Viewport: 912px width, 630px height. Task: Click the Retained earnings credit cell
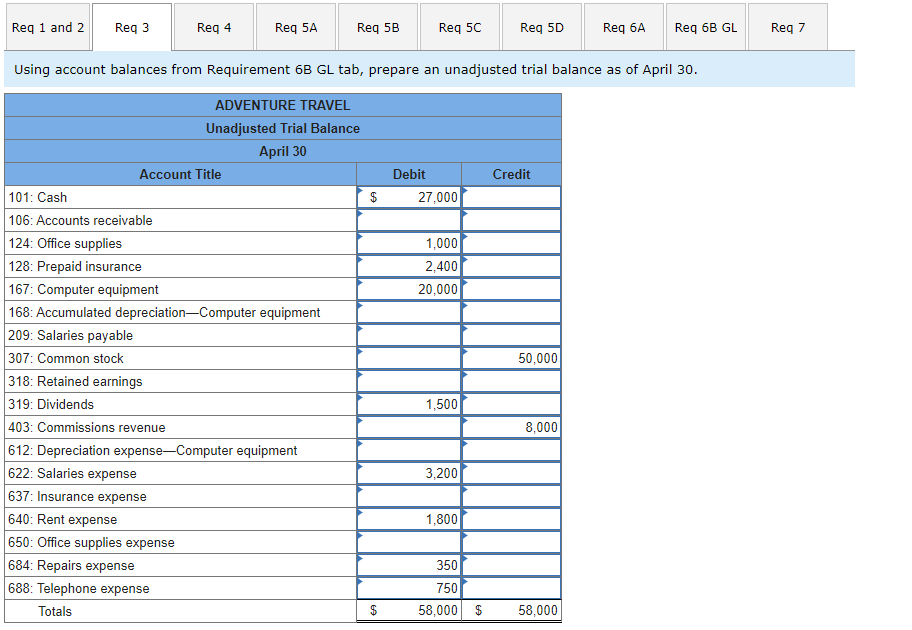tap(512, 381)
